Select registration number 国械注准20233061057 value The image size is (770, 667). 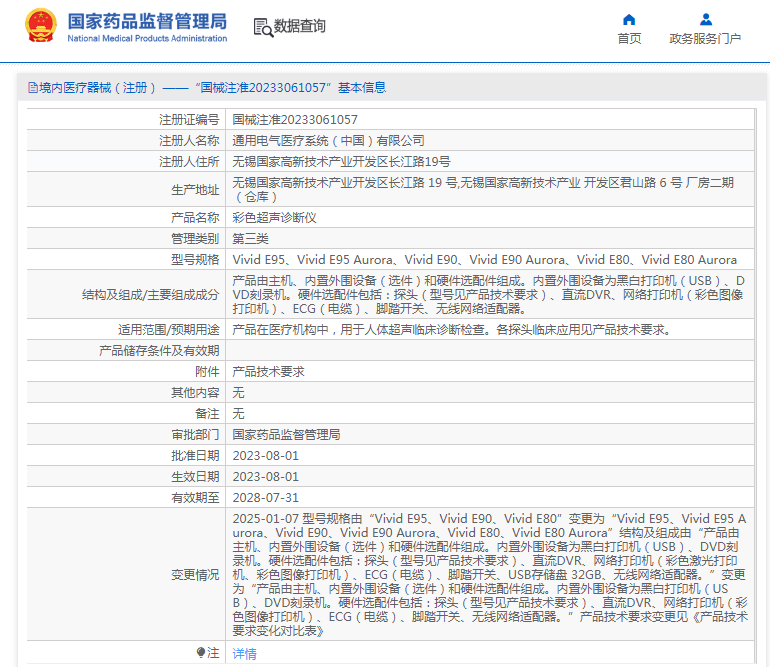(295, 119)
